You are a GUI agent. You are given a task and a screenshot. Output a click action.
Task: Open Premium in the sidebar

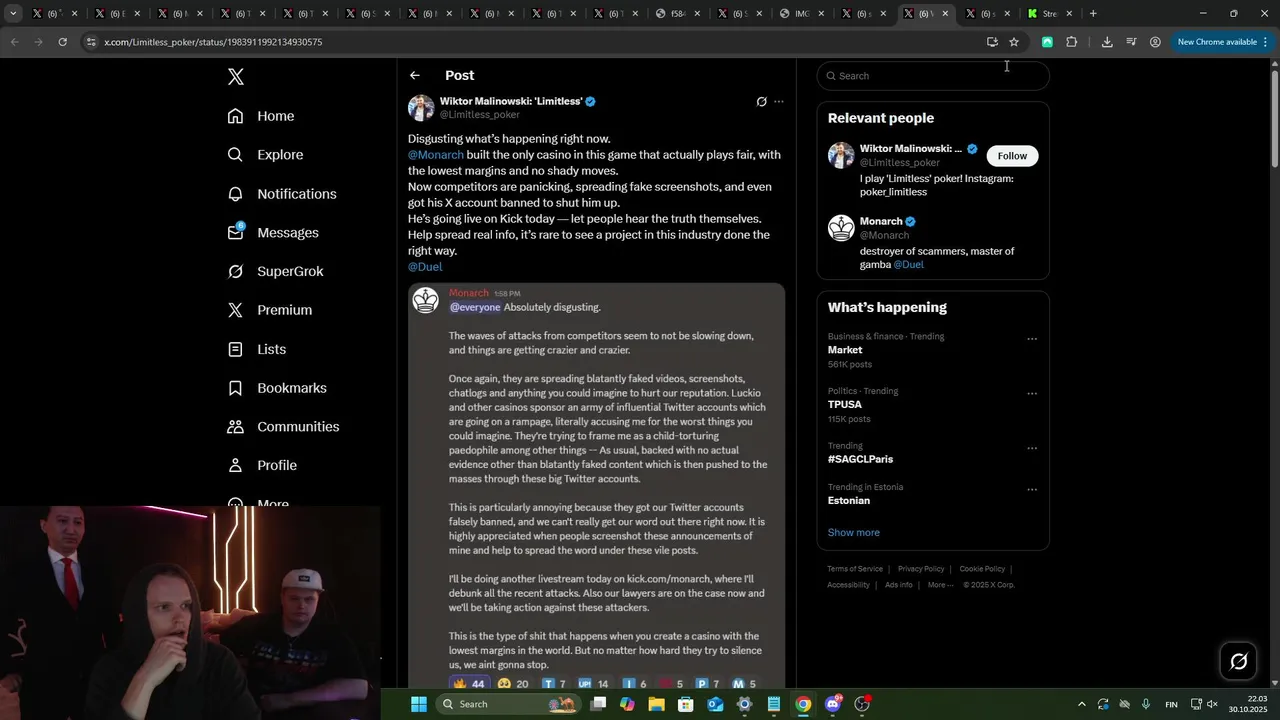click(x=270, y=310)
